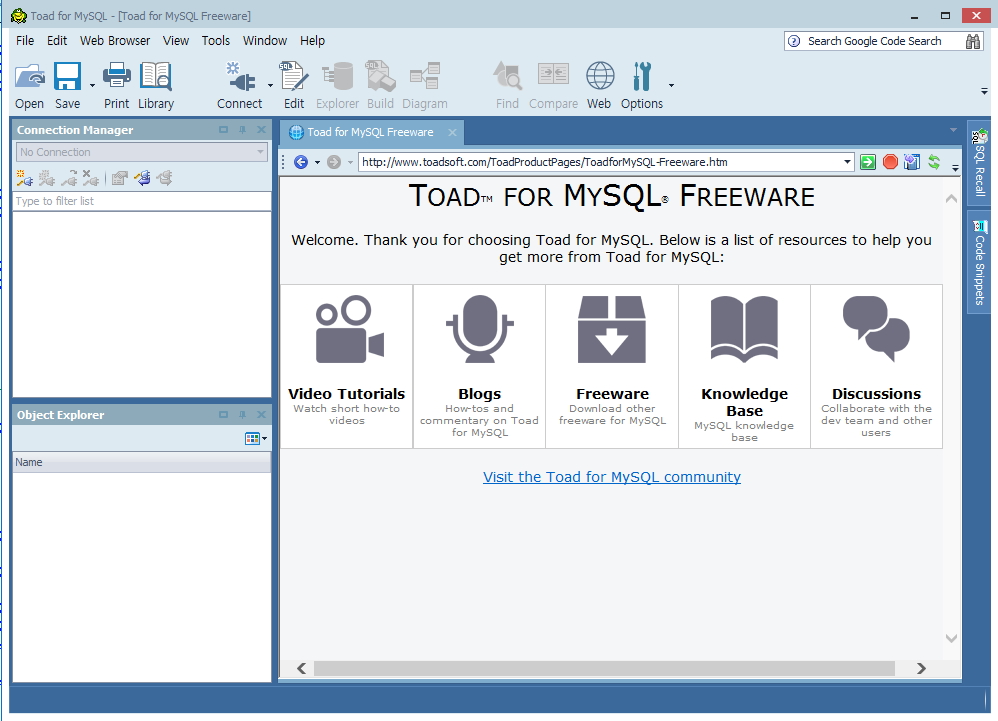Open the Window menu
The image size is (998, 721).
click(x=265, y=41)
